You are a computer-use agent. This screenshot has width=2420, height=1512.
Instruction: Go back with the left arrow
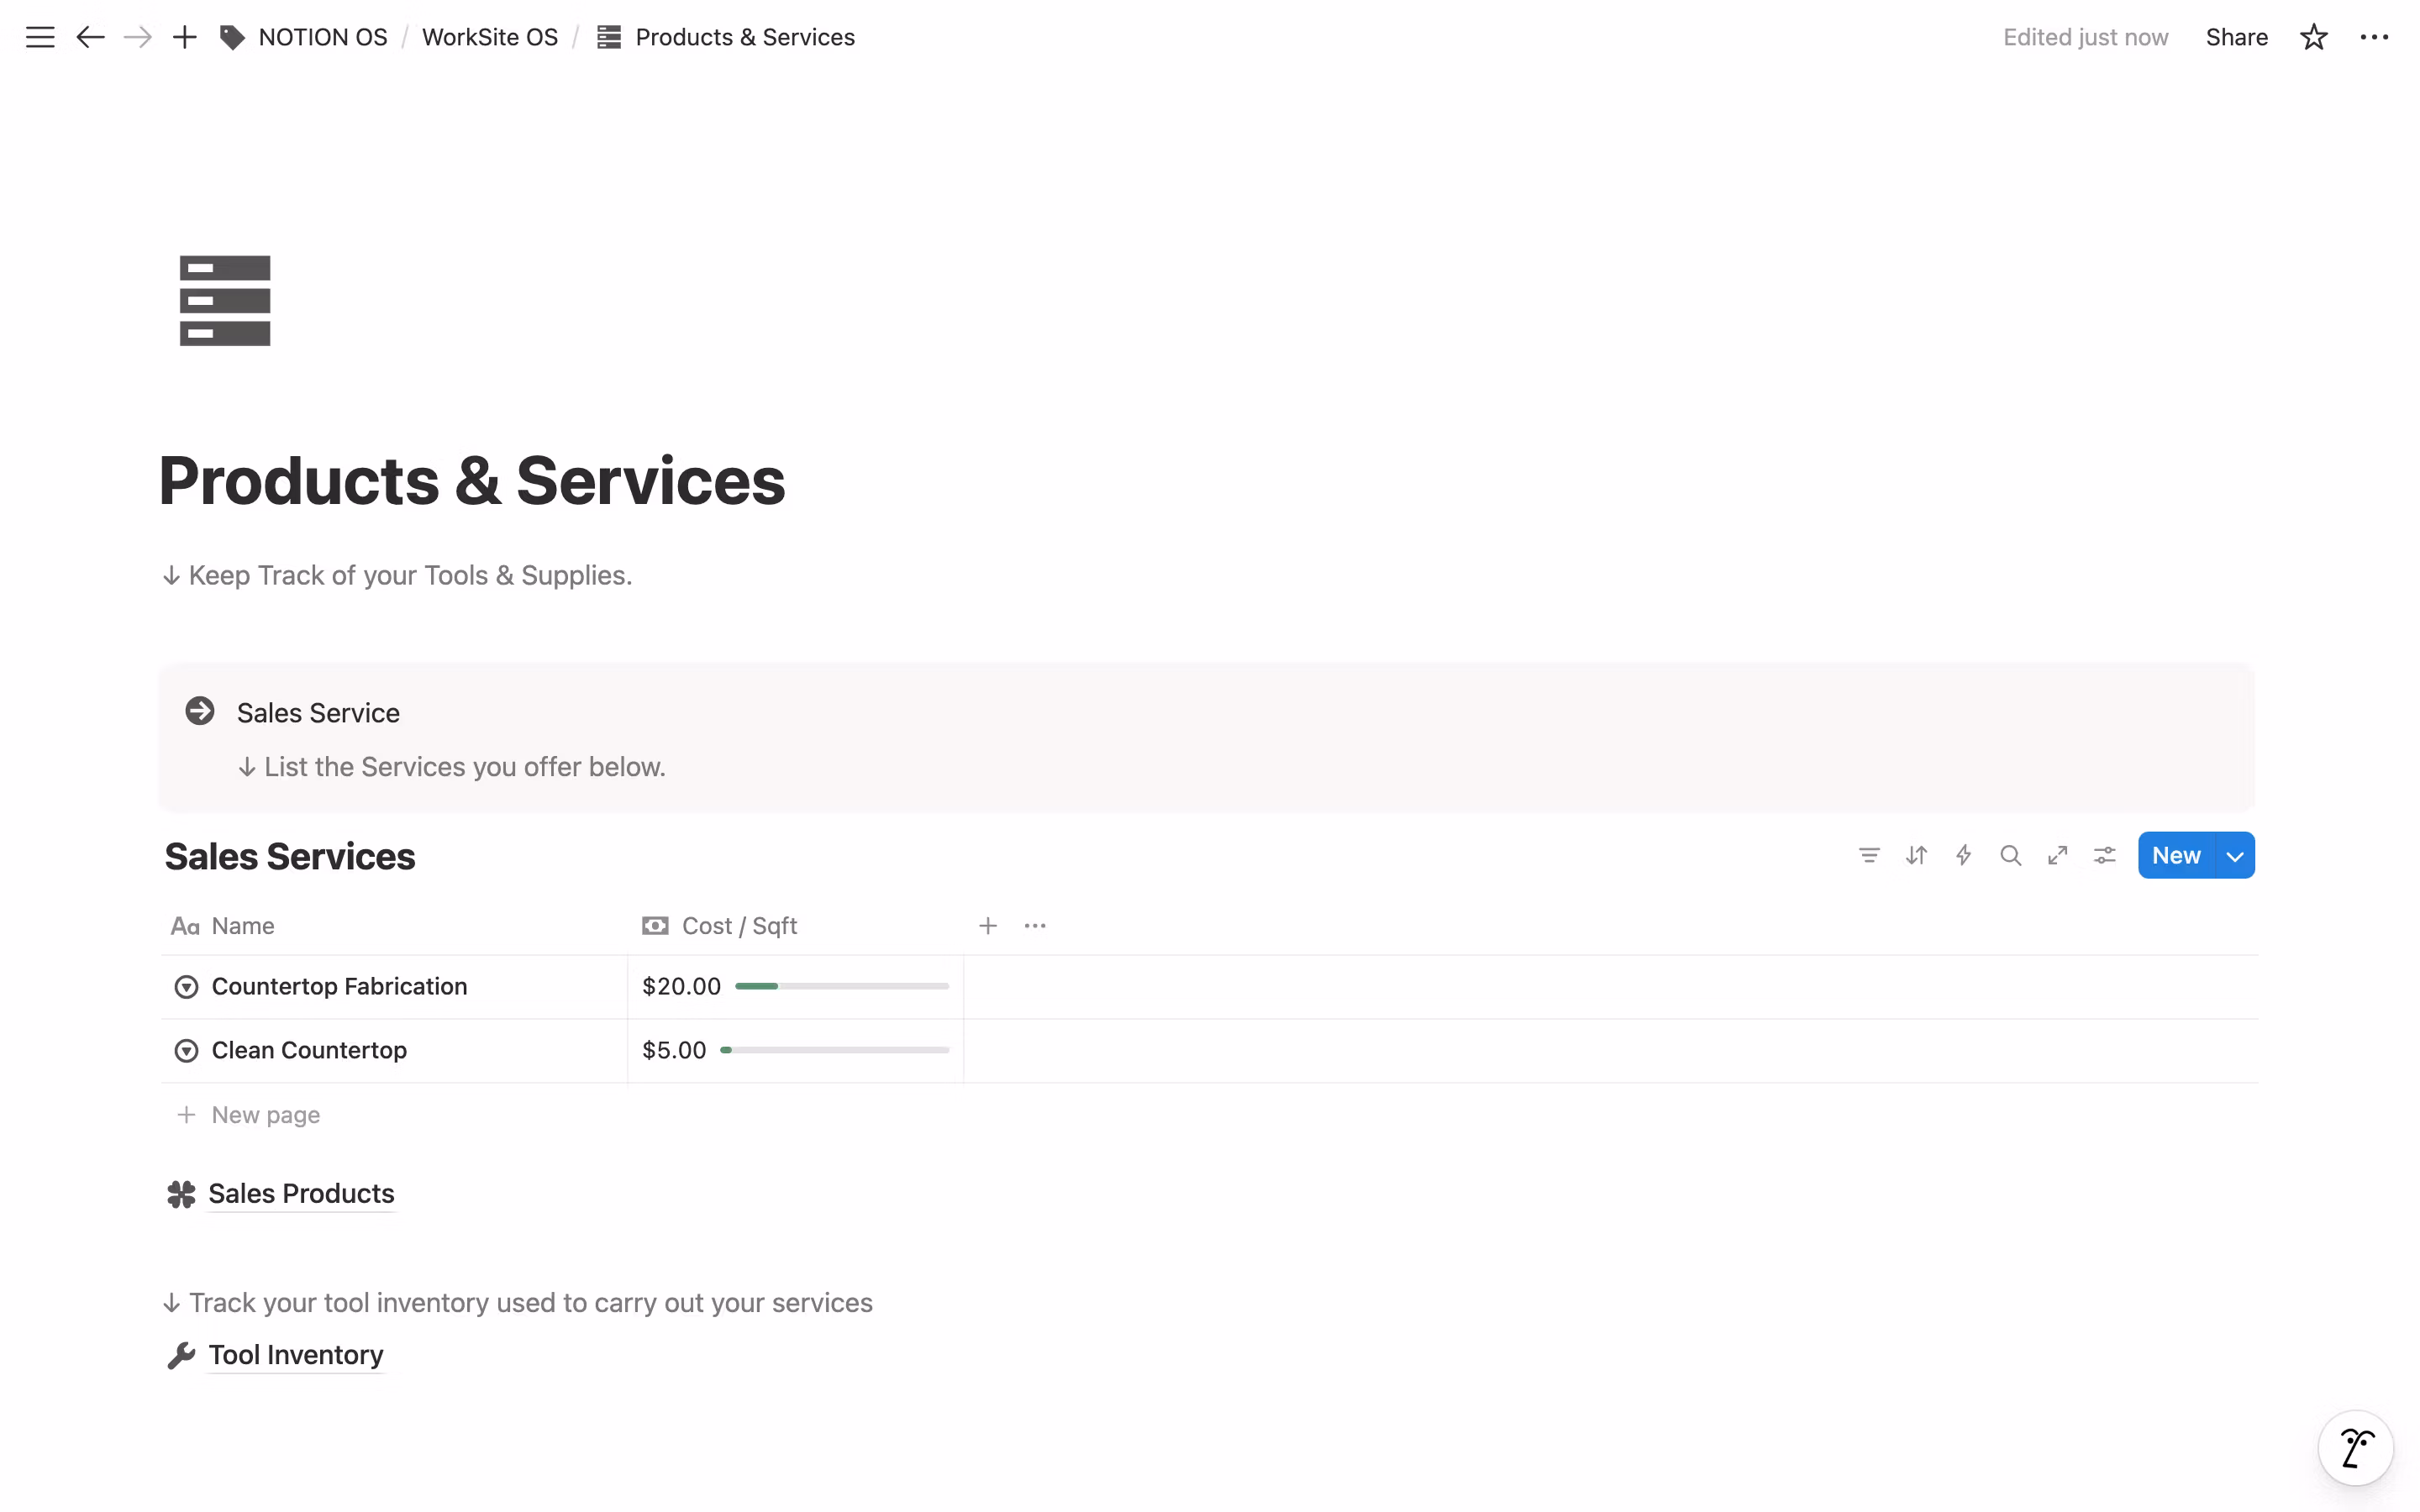point(90,37)
